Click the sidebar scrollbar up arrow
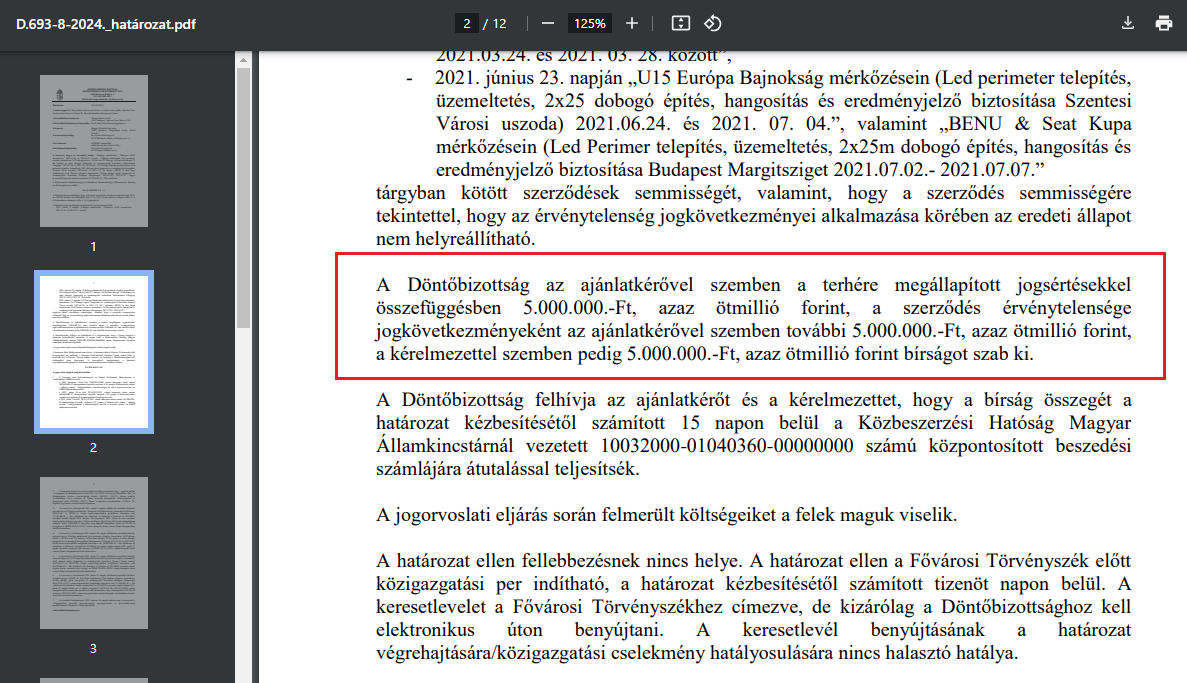Viewport: 1187px width, 683px height. pyautogui.click(x=242, y=60)
